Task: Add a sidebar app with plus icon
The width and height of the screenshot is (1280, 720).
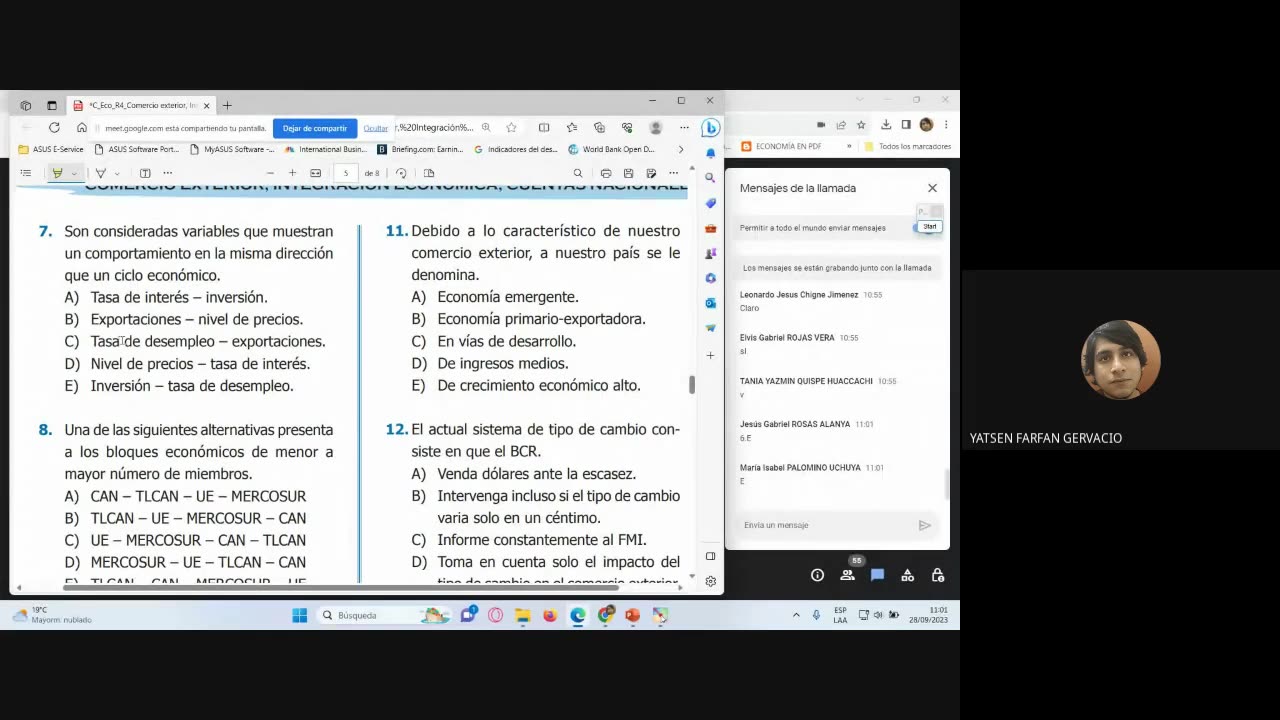Action: tap(710, 355)
